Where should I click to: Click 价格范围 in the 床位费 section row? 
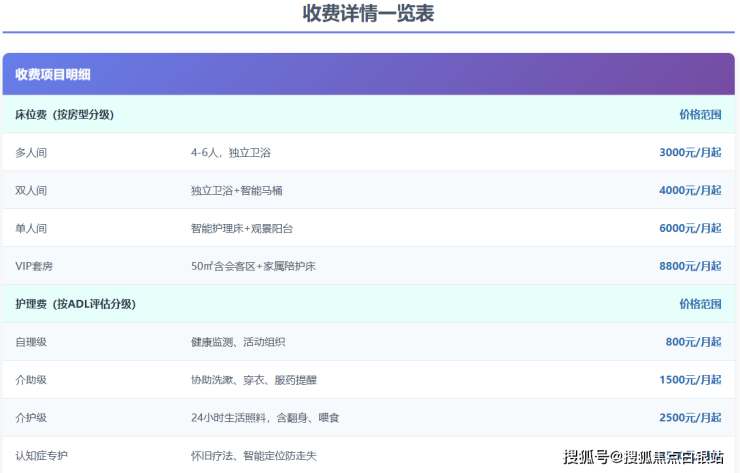700,114
